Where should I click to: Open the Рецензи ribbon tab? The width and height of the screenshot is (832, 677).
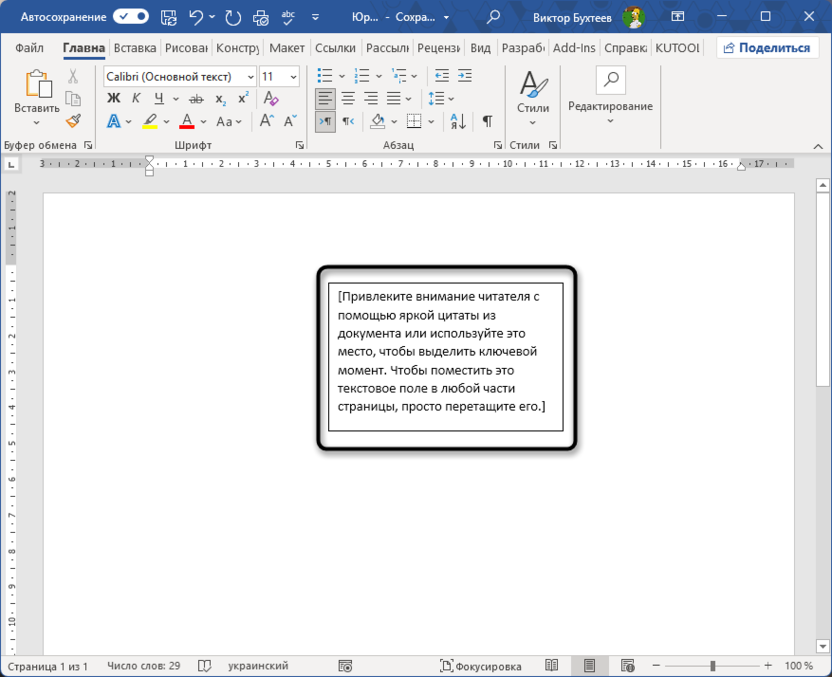[440, 47]
